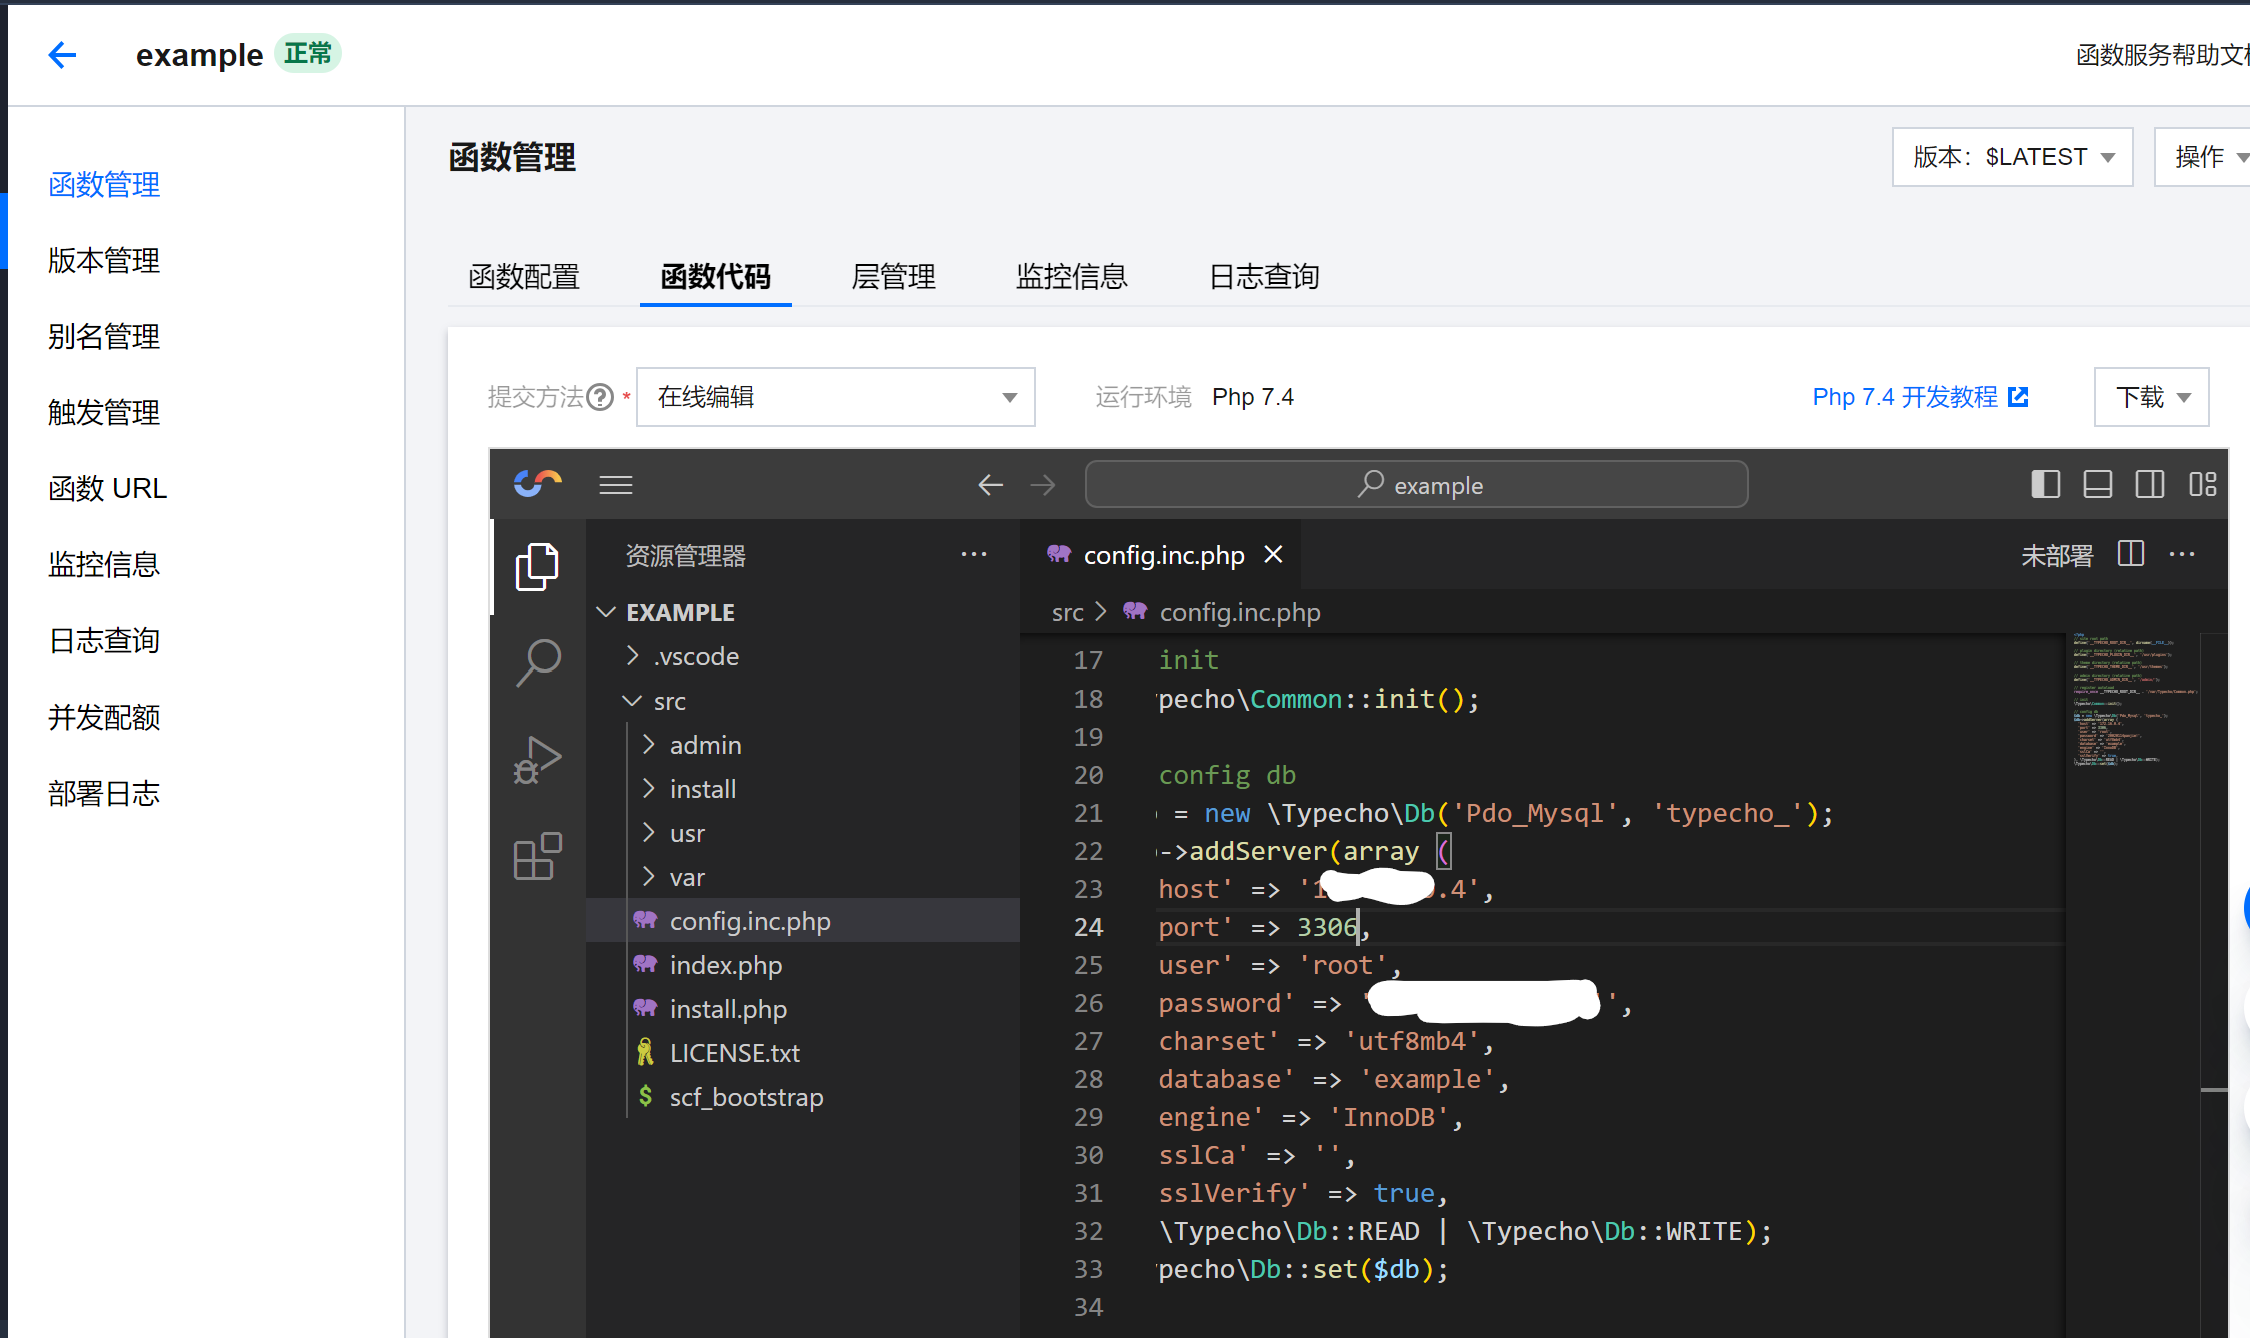
Task: Open the editor hamburger menu
Action: 615,484
